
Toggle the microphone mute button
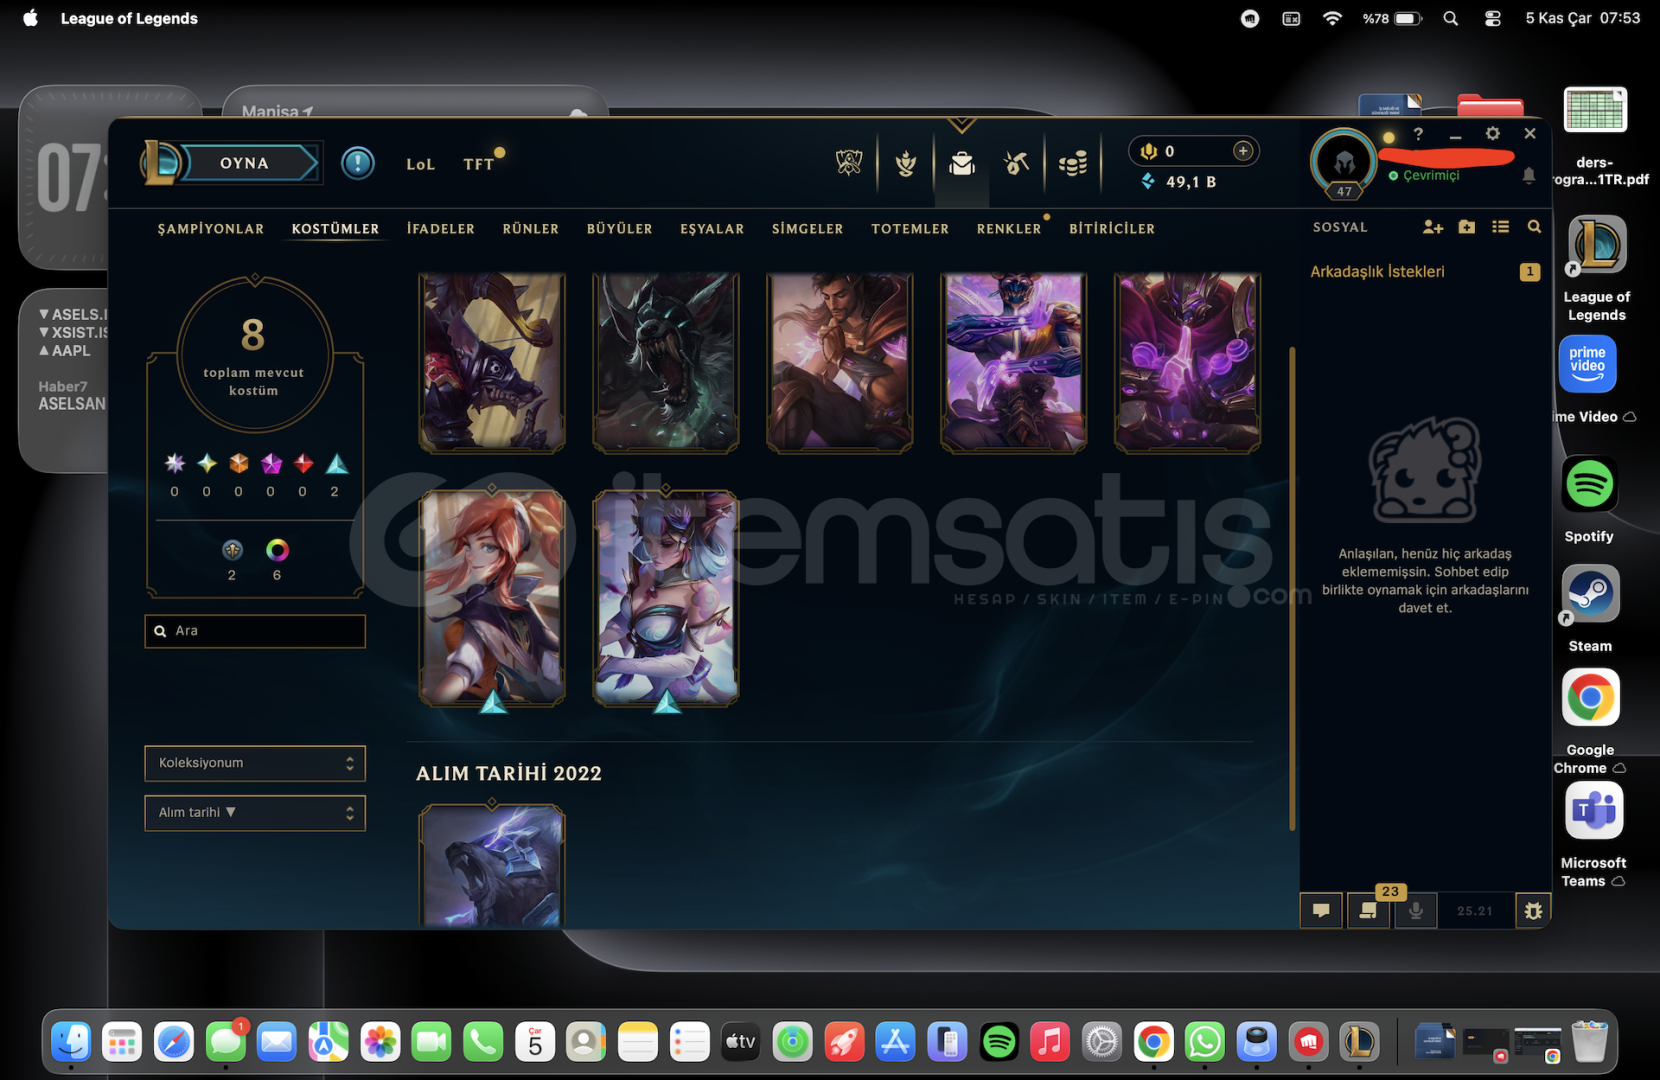(x=1415, y=910)
